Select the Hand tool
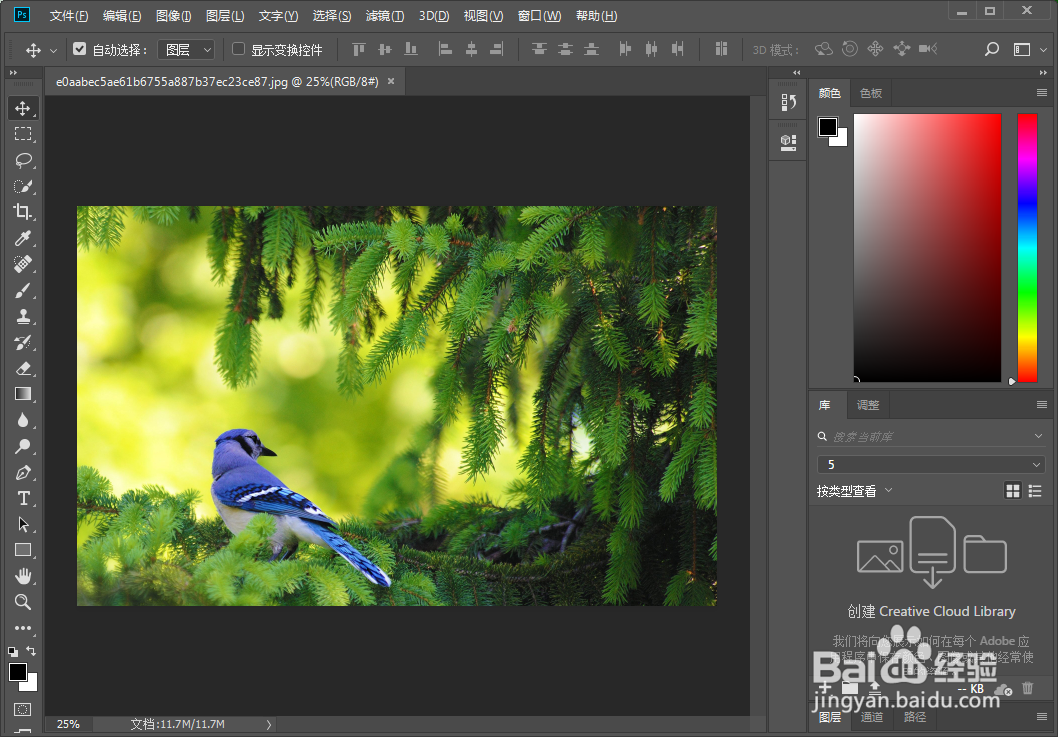Image resolution: width=1058 pixels, height=737 pixels. click(23, 576)
